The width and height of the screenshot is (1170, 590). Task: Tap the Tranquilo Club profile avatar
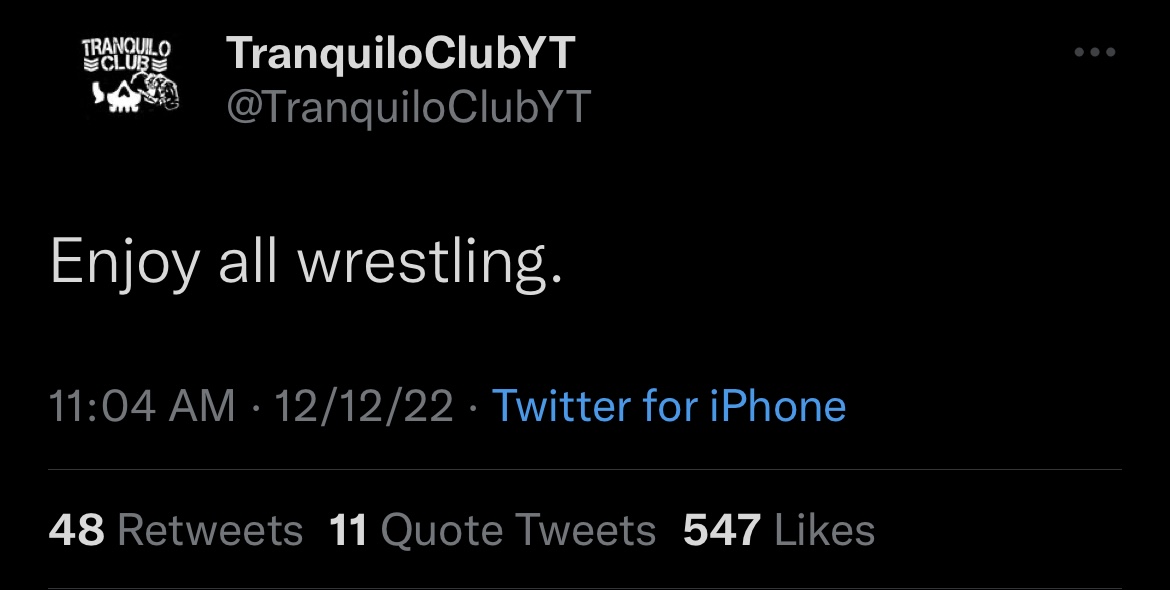pyautogui.click(x=129, y=75)
